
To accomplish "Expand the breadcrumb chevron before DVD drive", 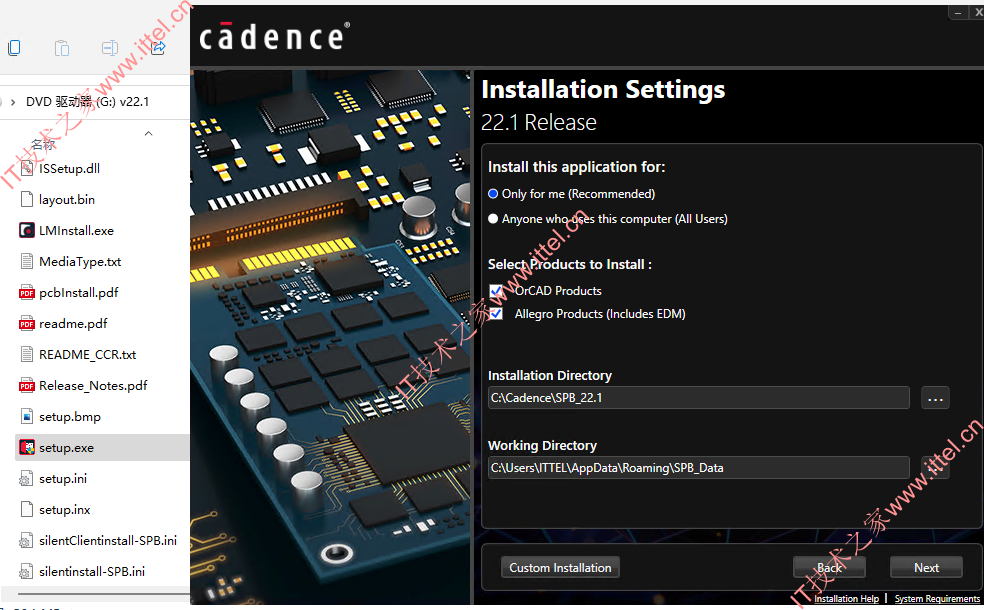I will point(13,102).
